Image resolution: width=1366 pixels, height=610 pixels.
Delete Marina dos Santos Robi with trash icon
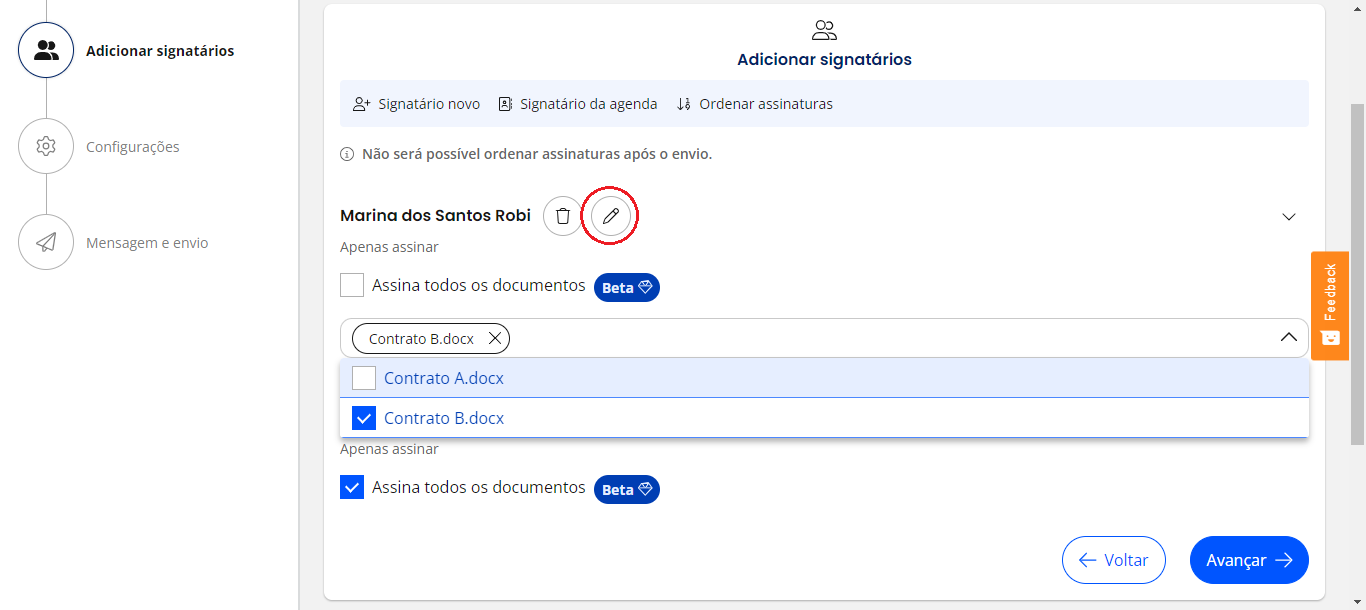pyautogui.click(x=562, y=215)
